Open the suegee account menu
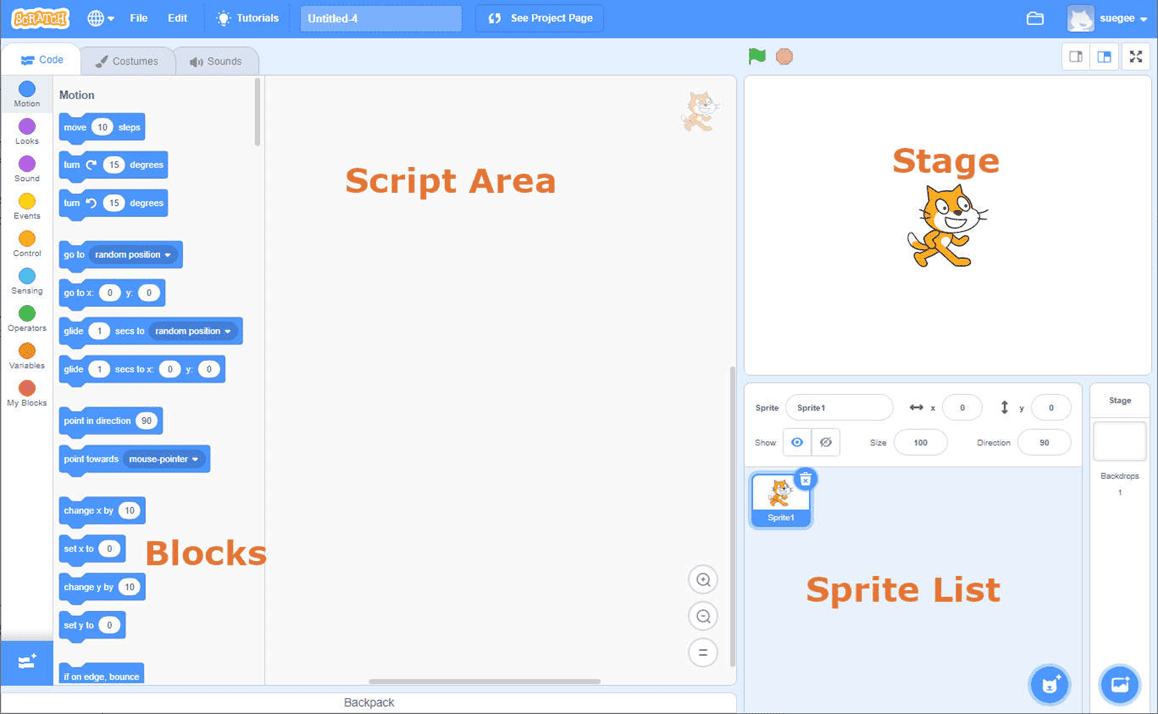The image size is (1158, 714). [x=1115, y=17]
